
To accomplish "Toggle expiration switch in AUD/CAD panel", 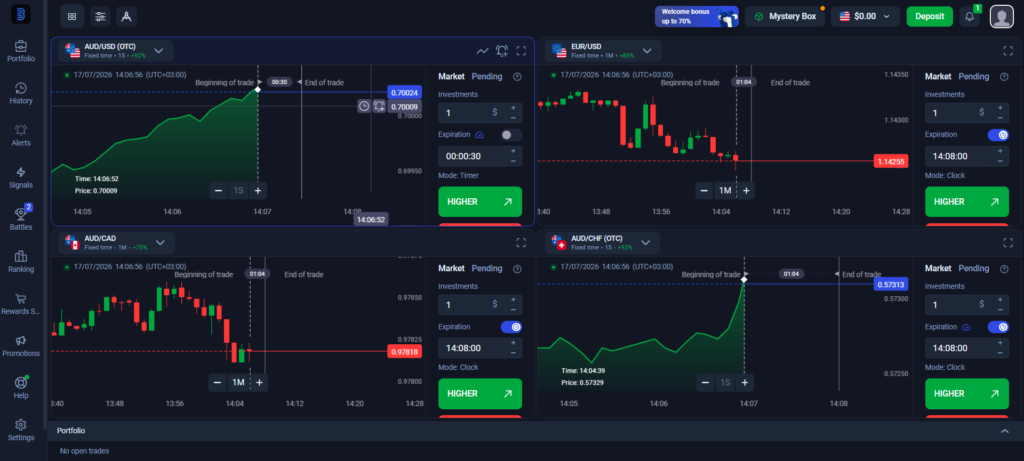I will click(511, 327).
